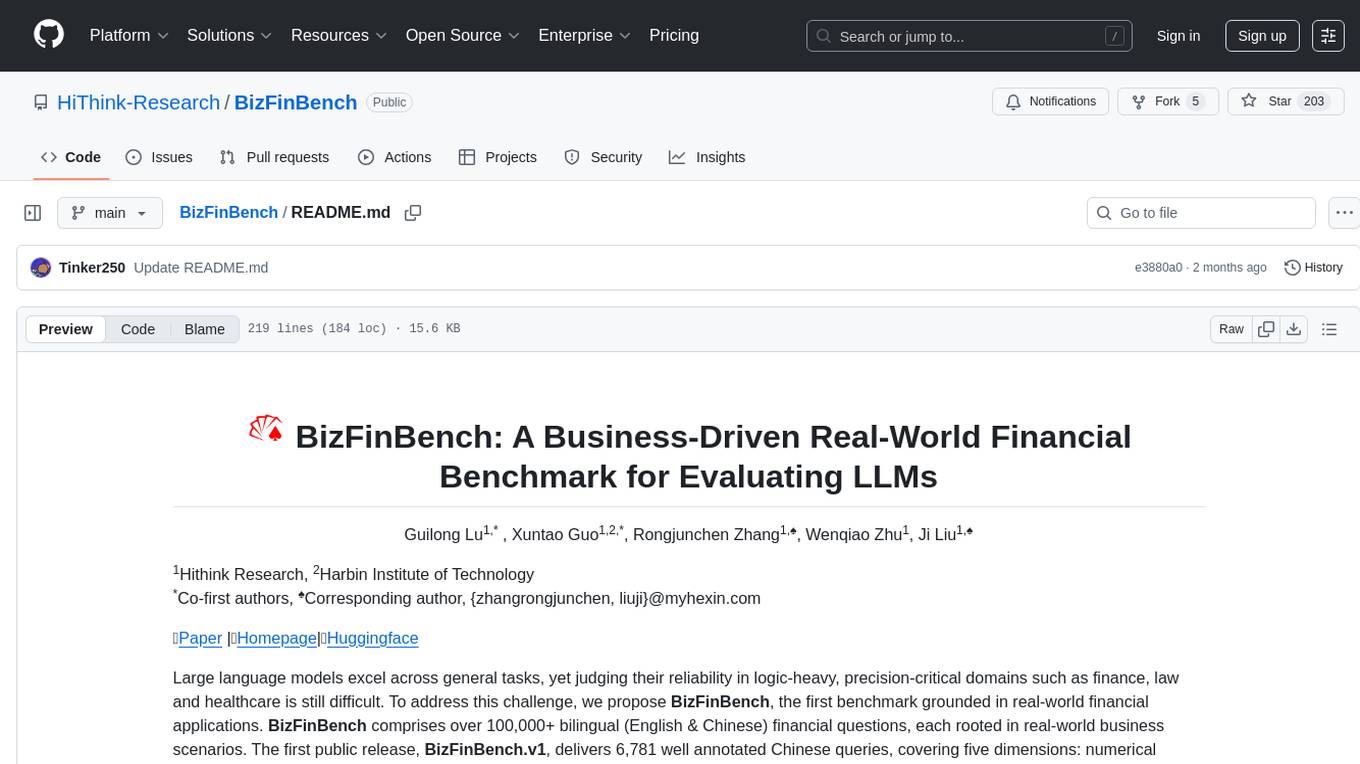
Task: Expand the Resources menu
Action: tap(339, 35)
